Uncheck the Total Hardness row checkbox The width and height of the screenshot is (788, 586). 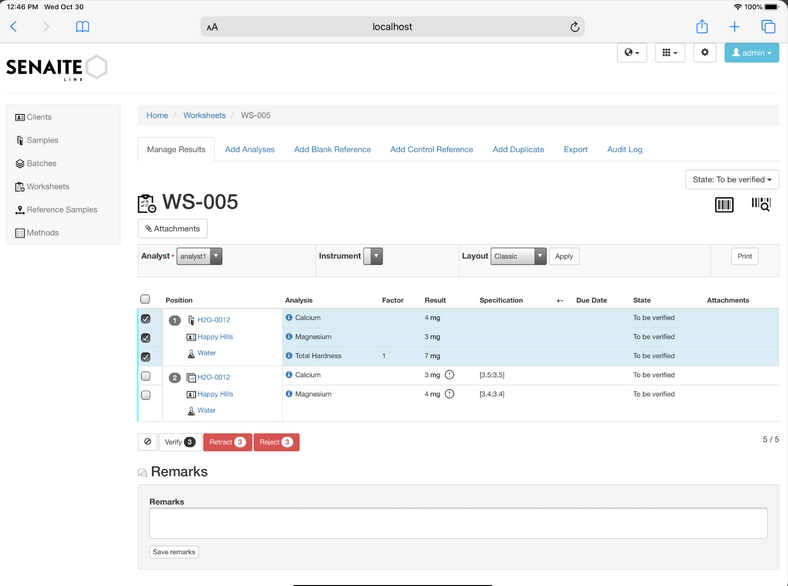pos(145,357)
